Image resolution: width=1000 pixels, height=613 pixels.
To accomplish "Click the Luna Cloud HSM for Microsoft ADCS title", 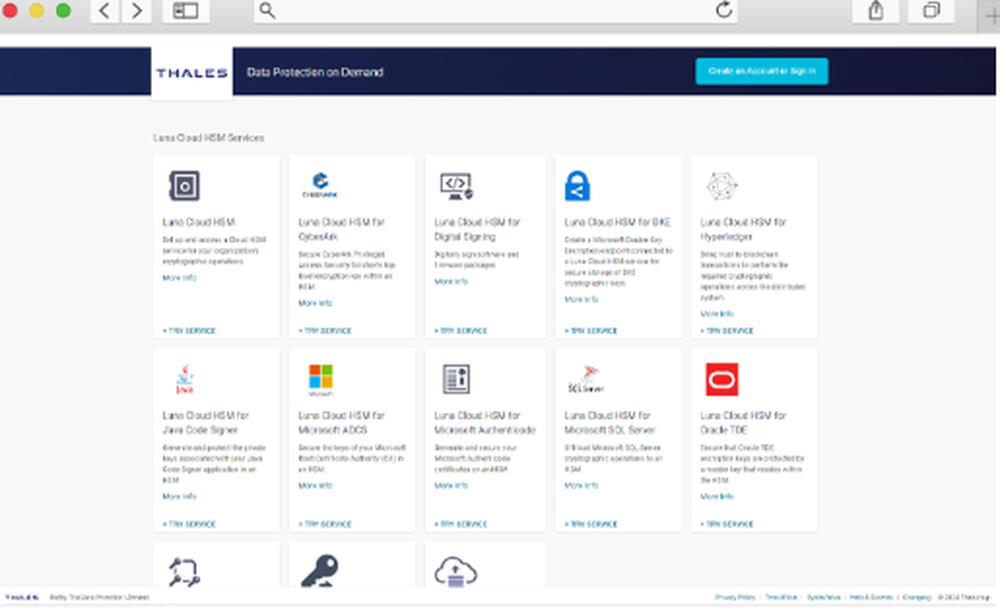I will click(x=342, y=422).
